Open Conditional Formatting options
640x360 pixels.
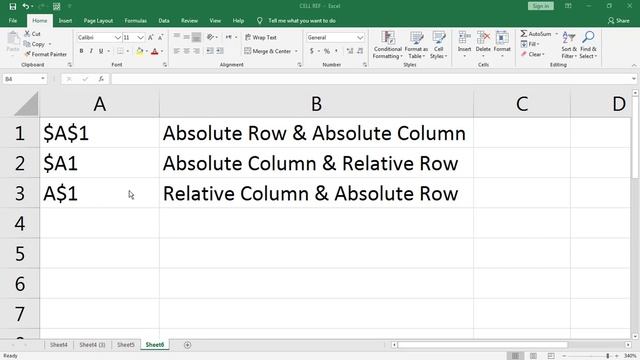pyautogui.click(x=387, y=45)
